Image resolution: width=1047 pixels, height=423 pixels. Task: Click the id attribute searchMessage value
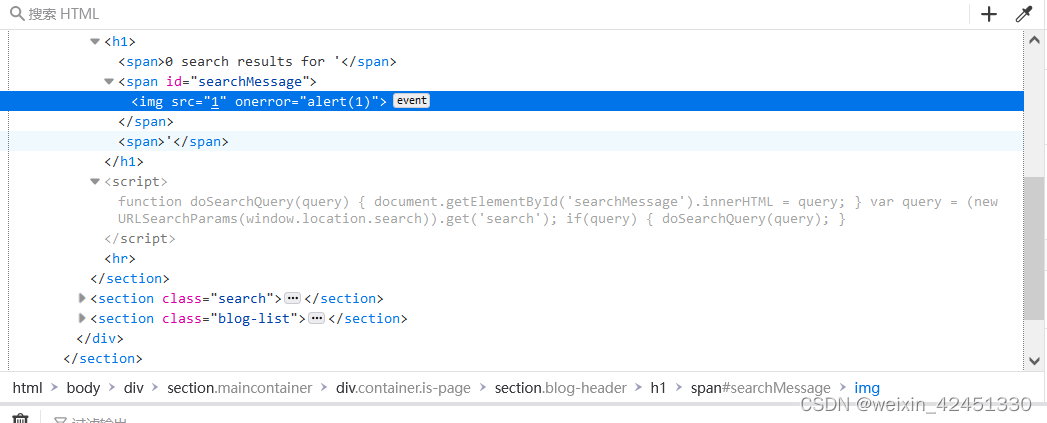[248, 82]
